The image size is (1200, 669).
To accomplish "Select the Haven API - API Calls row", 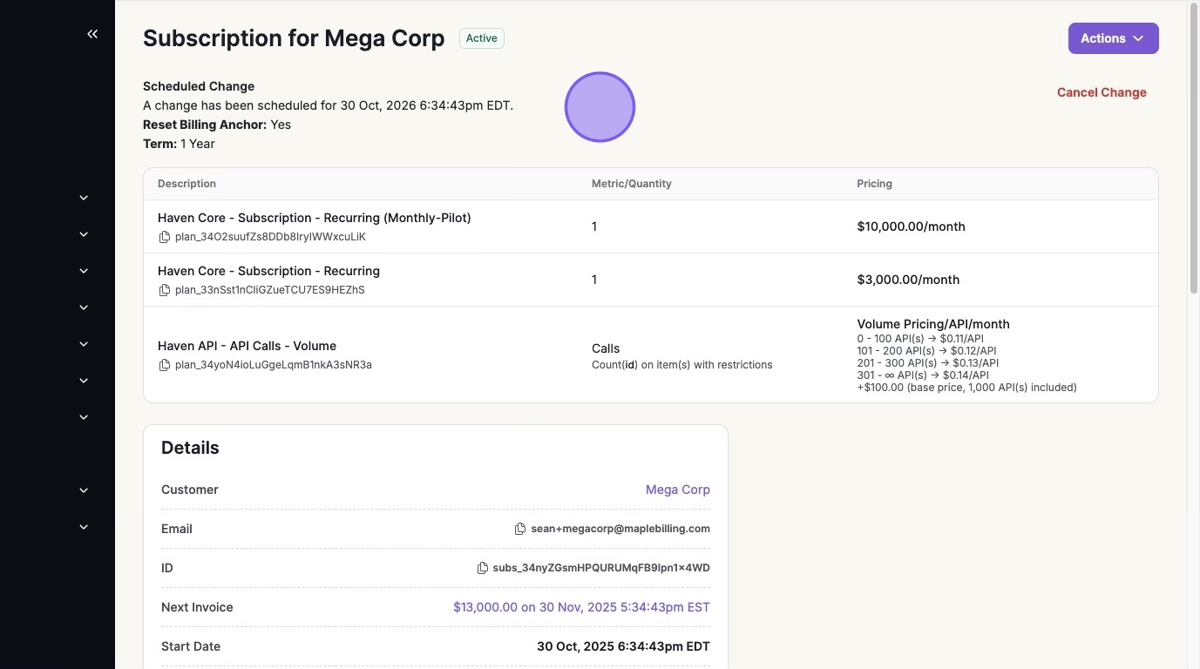I will pyautogui.click(x=450, y=355).
